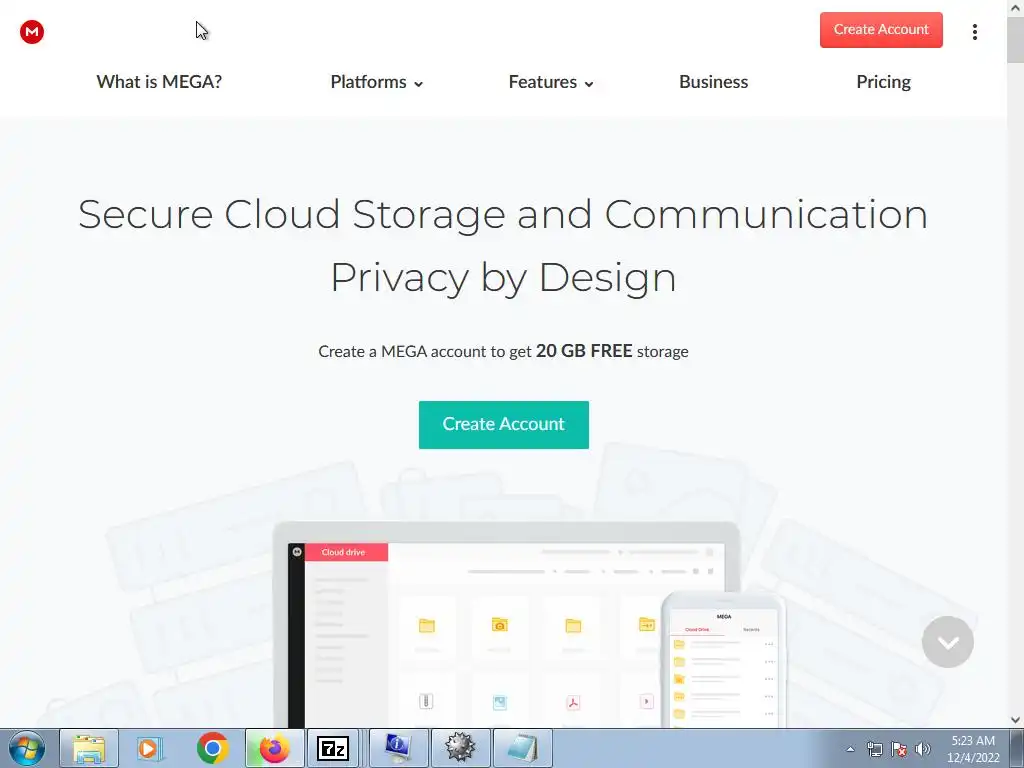This screenshot has height=768, width=1024.
Task: Switch to Firefox in the taskbar
Action: pos(274,748)
